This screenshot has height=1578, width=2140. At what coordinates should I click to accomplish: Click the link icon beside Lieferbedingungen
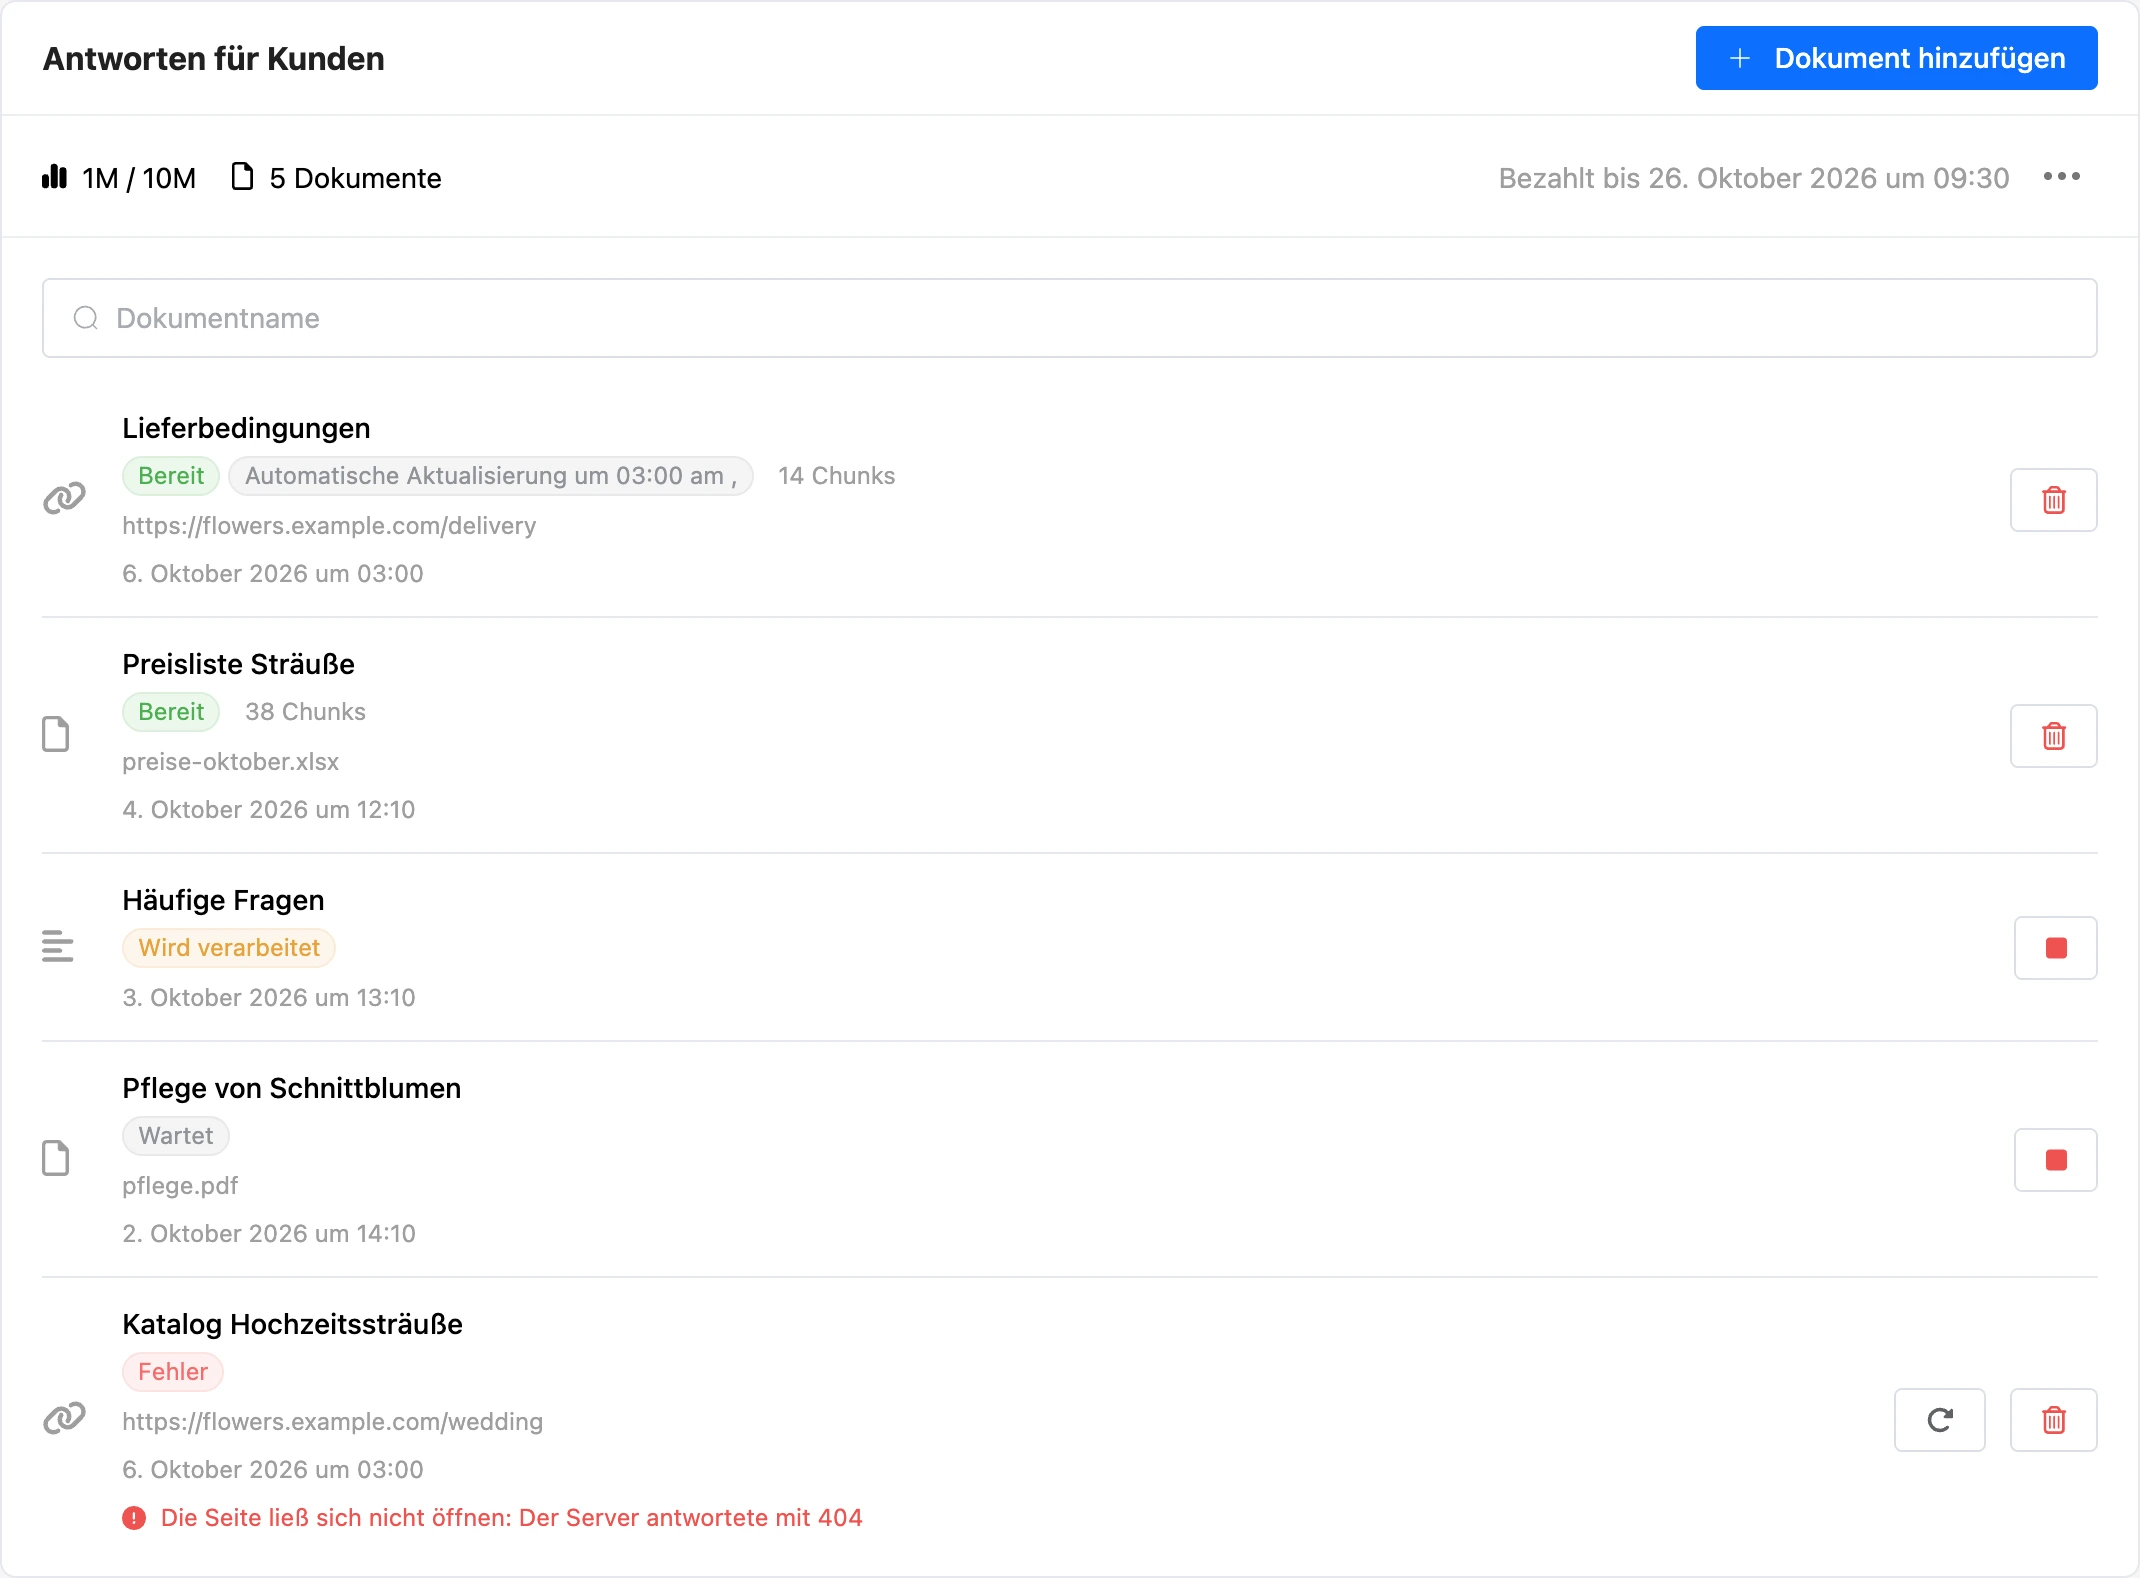[x=64, y=498]
